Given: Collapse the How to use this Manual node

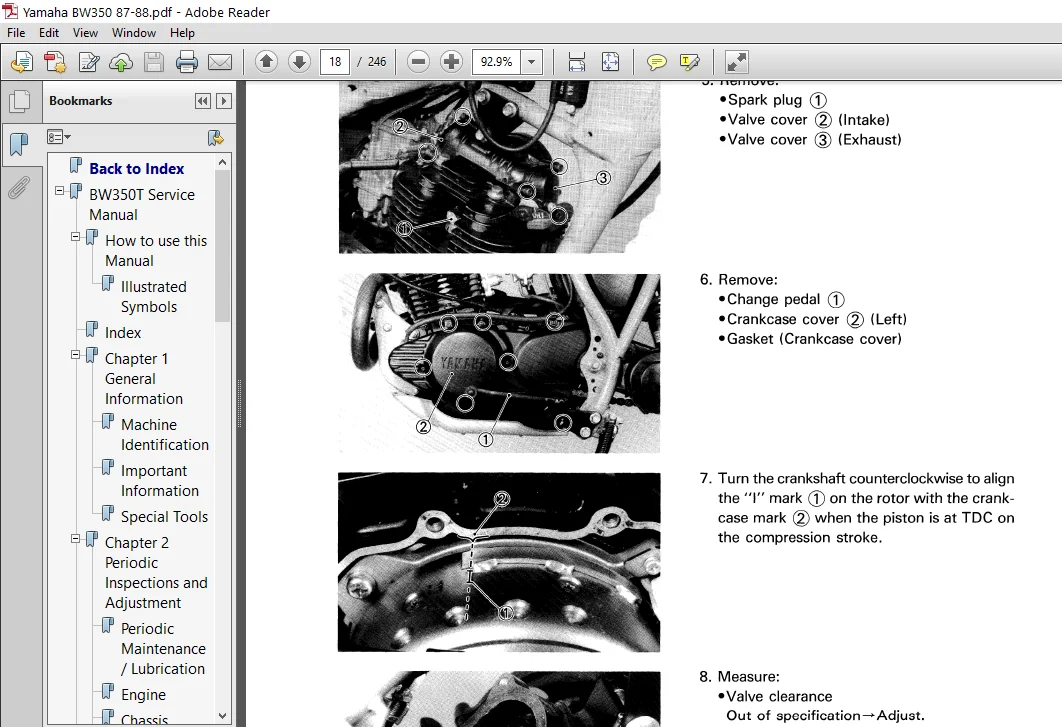Looking at the screenshot, I should (x=76, y=237).
